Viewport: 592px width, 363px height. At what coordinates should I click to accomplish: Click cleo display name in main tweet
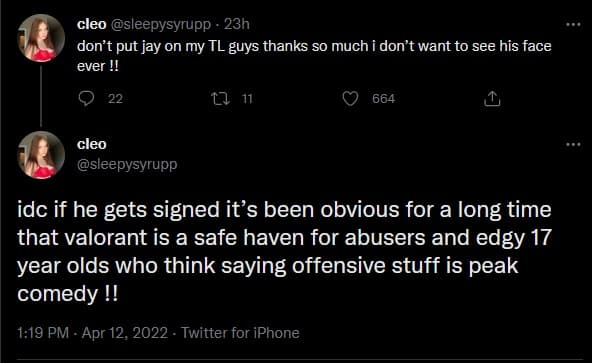(92, 144)
